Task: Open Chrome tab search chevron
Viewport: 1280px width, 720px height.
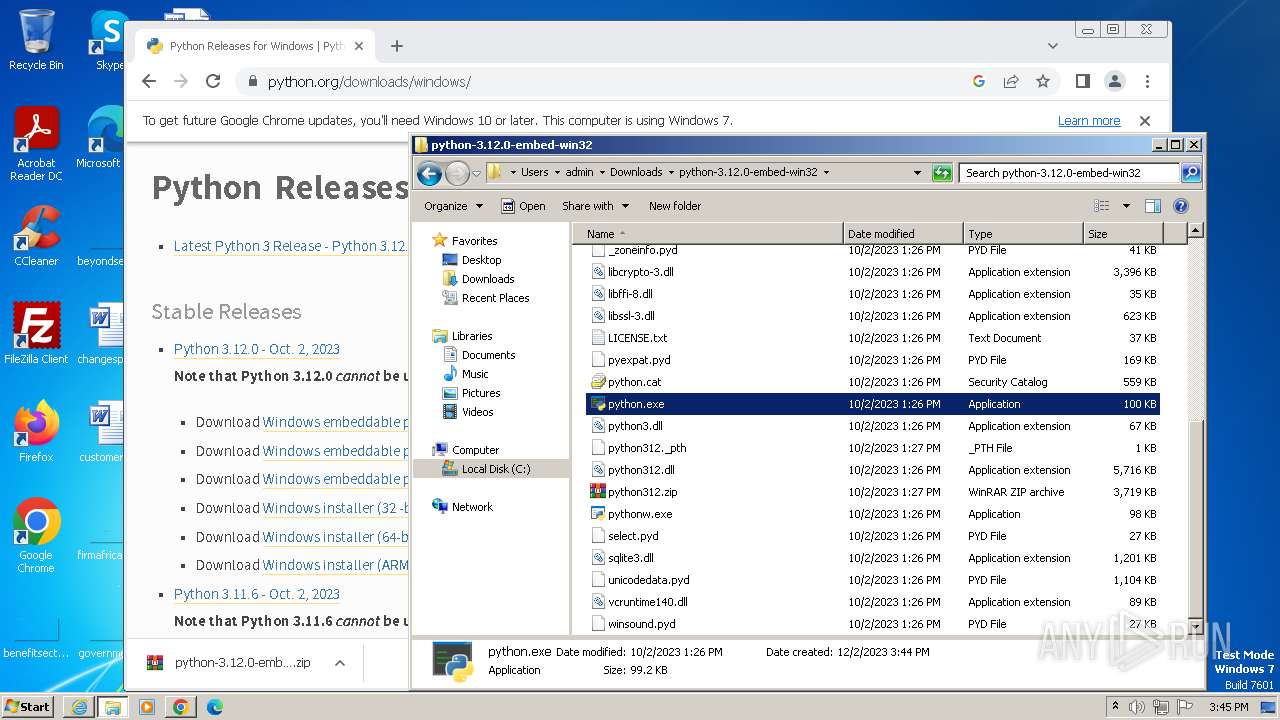Action: pyautogui.click(x=1053, y=46)
